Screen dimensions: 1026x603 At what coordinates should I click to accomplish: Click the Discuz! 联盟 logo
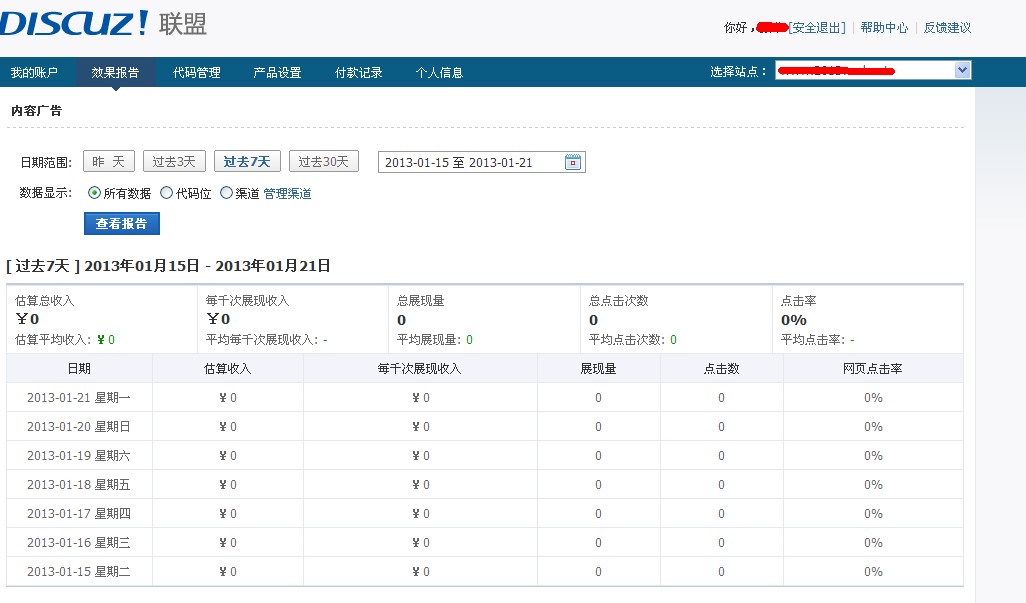pyautogui.click(x=103, y=24)
